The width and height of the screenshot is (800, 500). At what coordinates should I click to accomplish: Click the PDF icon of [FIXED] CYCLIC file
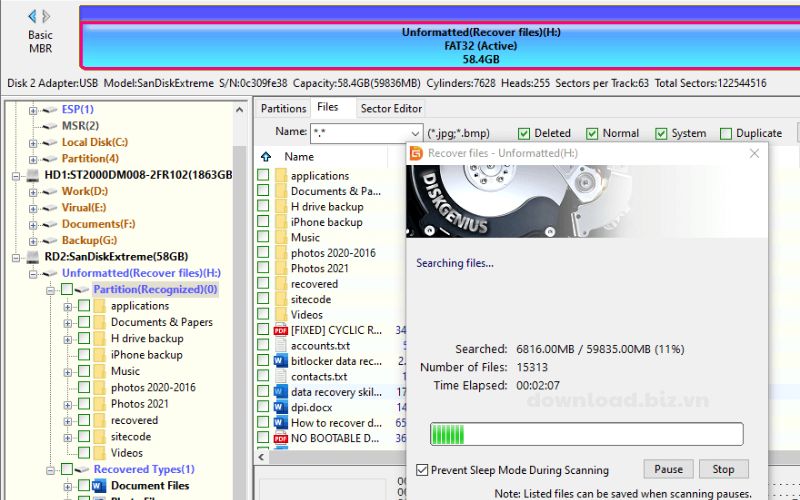click(x=282, y=330)
